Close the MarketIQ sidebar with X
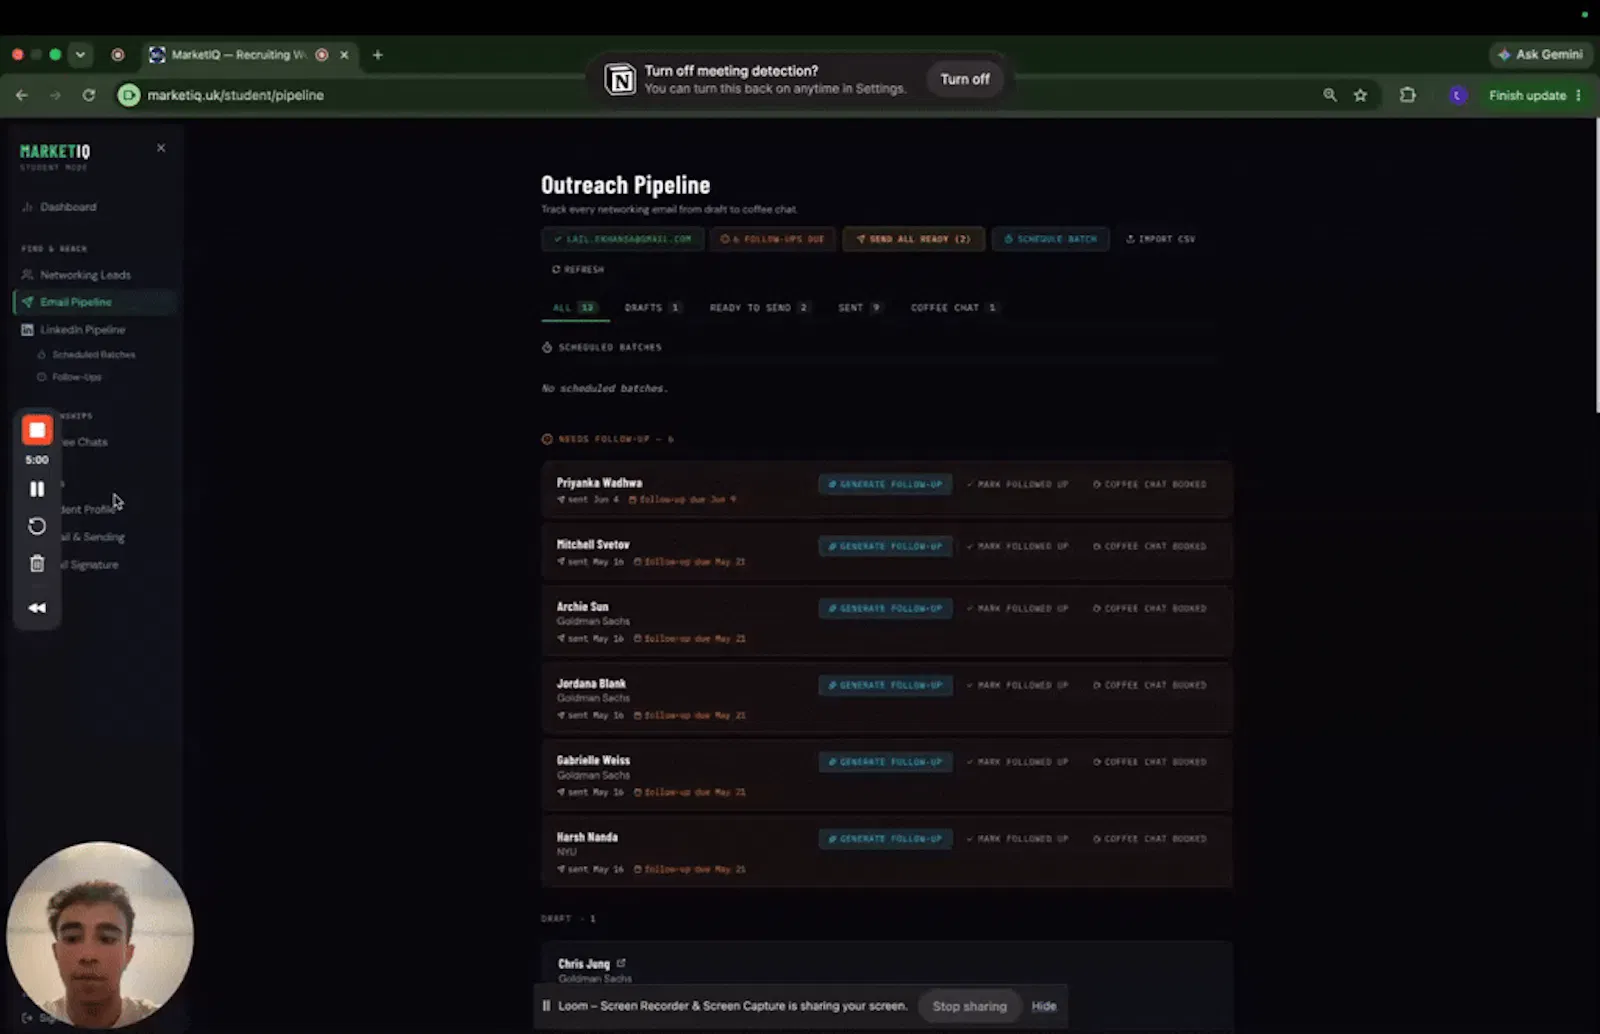The height and width of the screenshot is (1034, 1600). 161,148
